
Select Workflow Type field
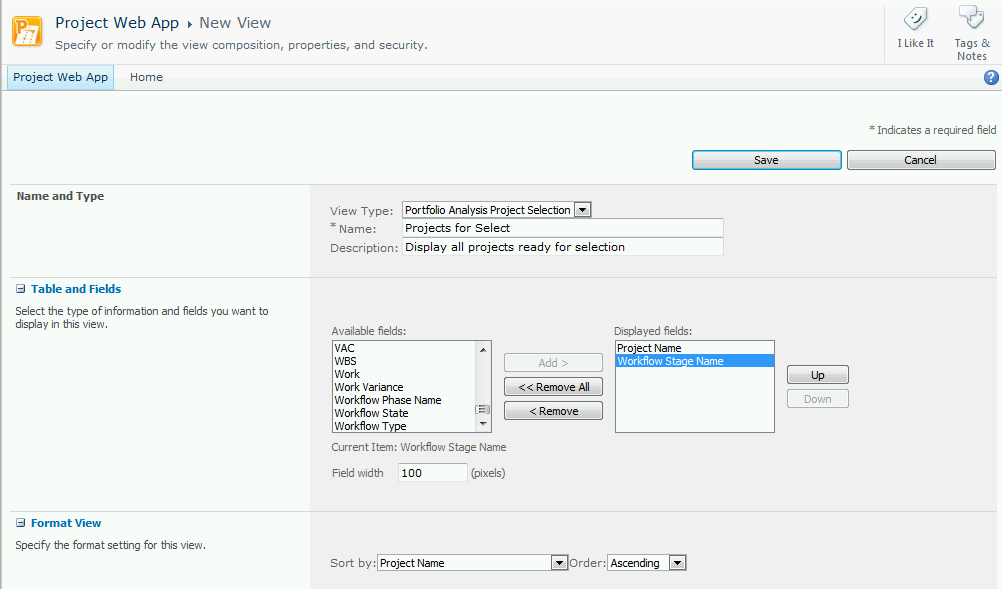[405, 426]
